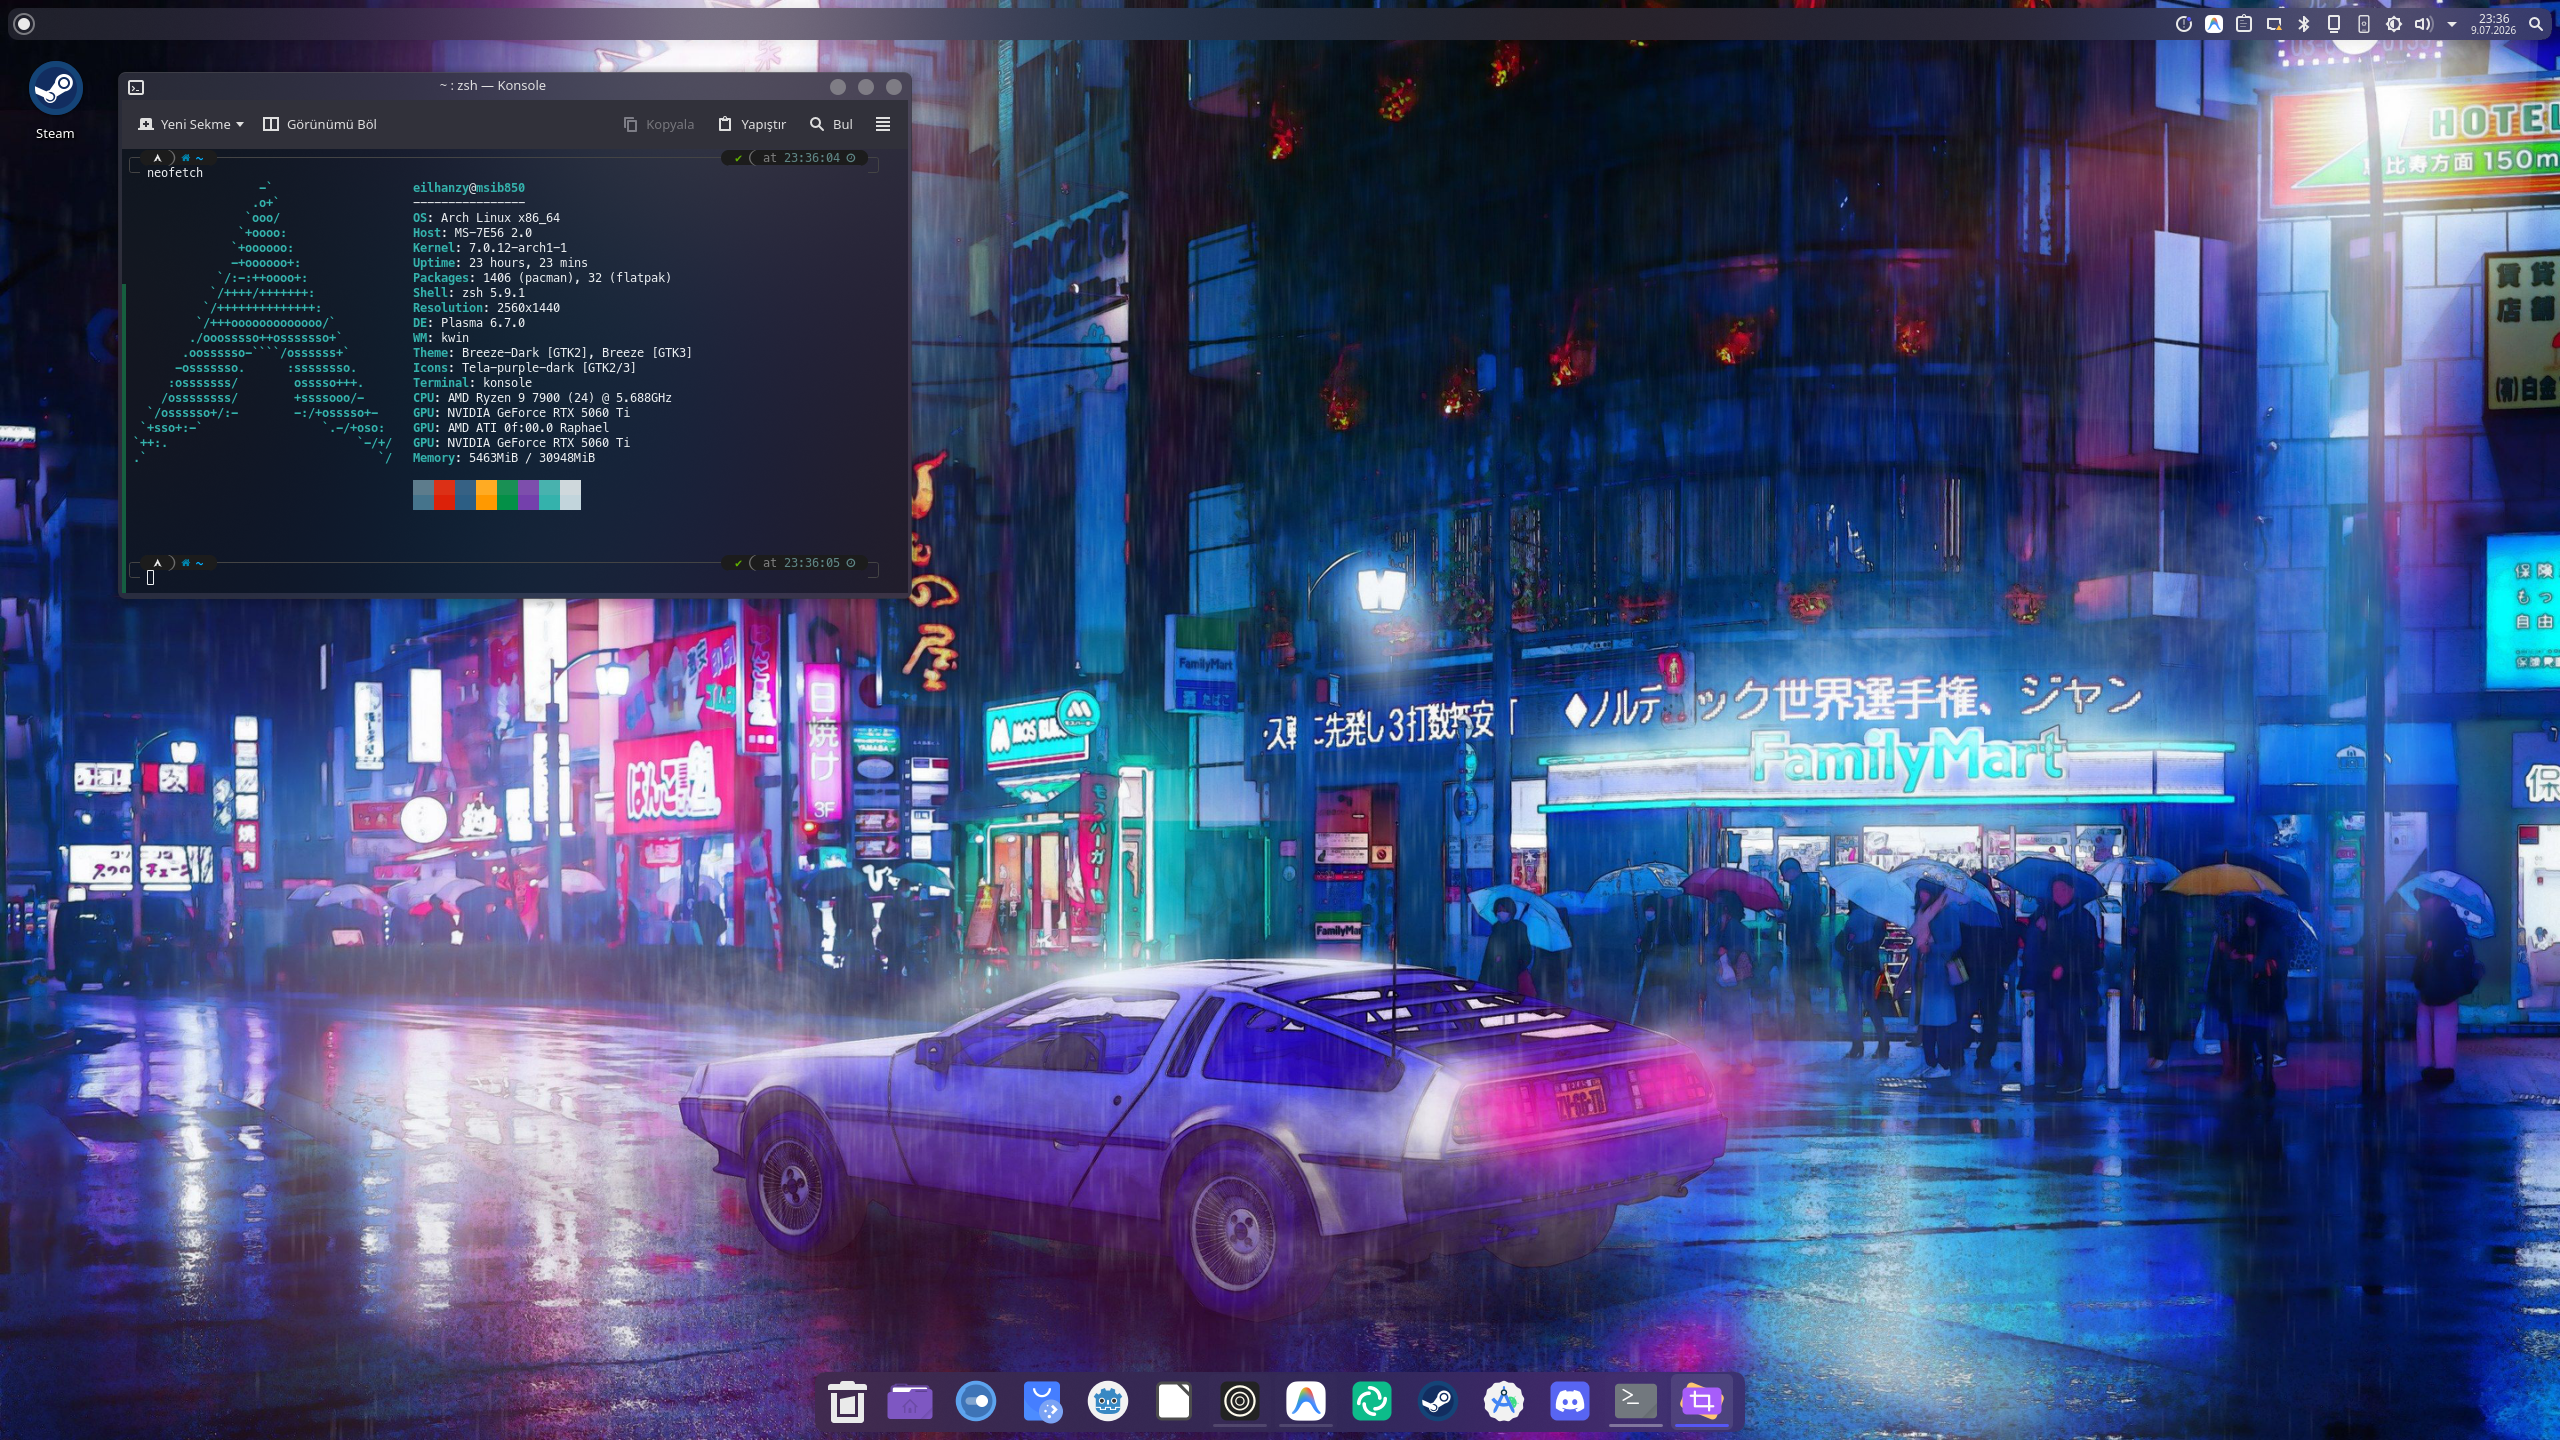Click the 'Packages: 1406 (pacman)' line
Viewport: 2560px width, 1440px height.
point(542,277)
